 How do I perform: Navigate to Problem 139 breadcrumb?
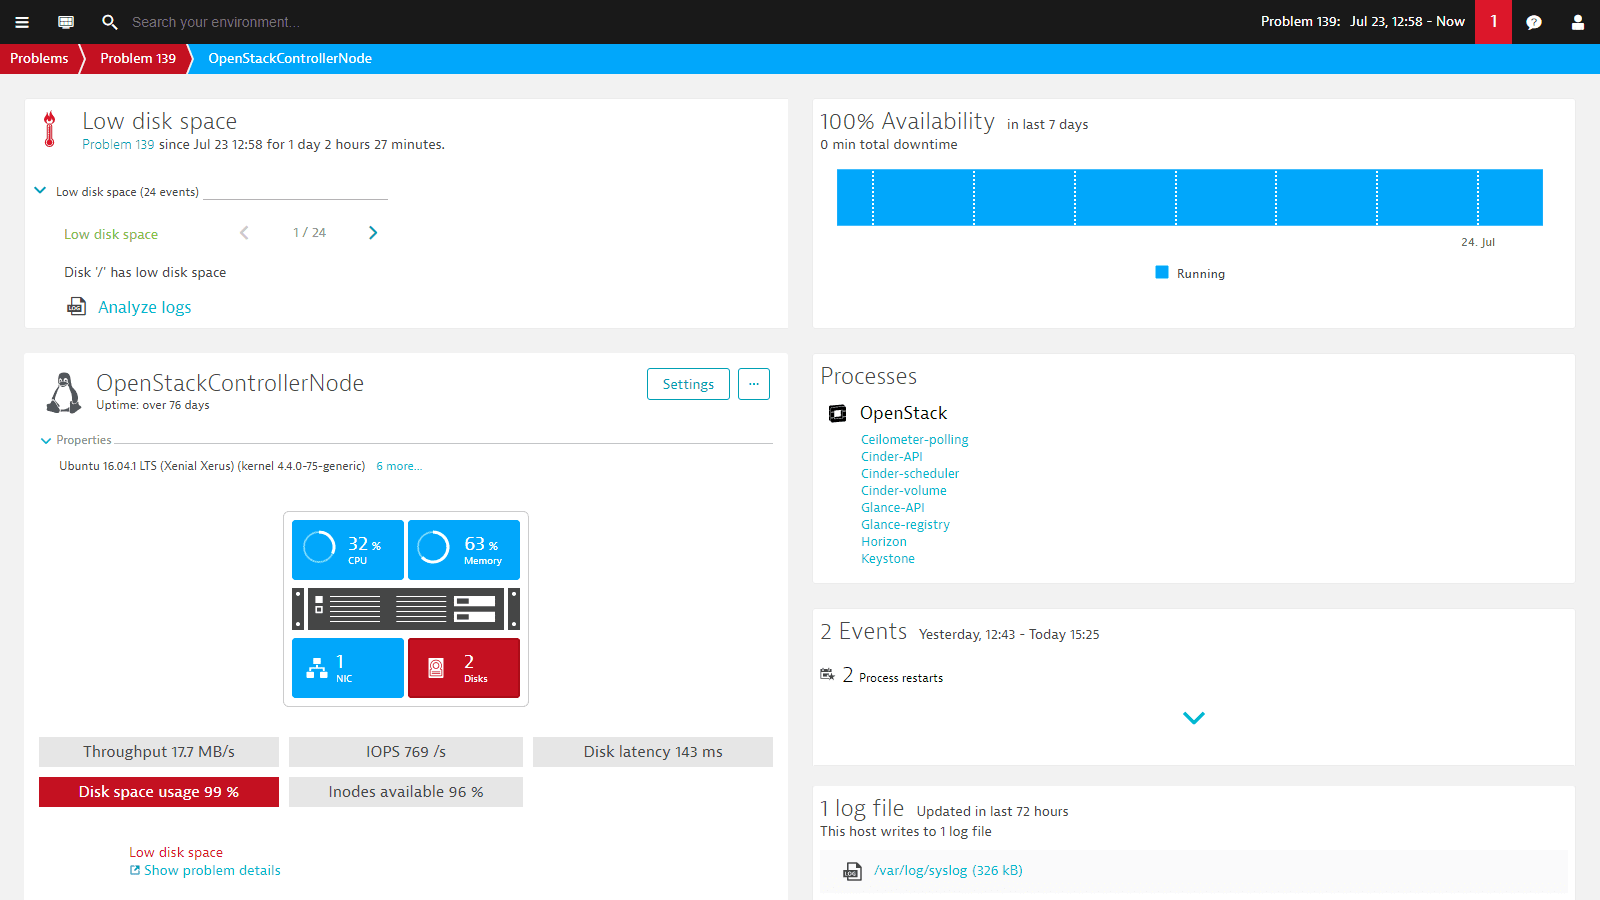[x=138, y=58]
